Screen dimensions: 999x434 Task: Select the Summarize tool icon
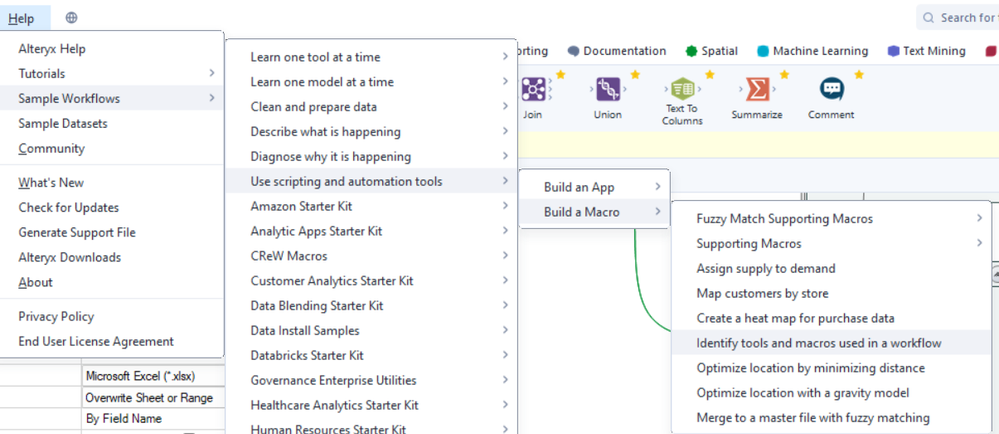757,89
